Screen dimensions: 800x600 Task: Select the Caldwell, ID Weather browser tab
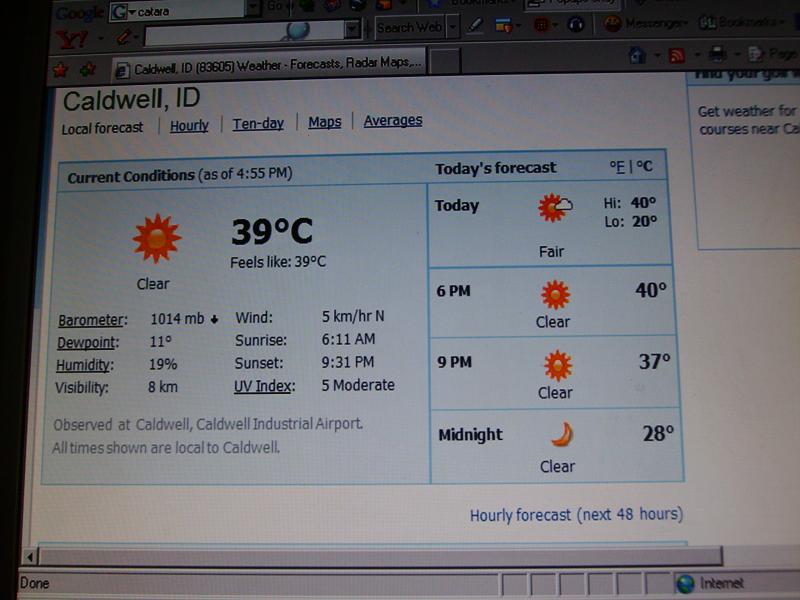tap(268, 68)
